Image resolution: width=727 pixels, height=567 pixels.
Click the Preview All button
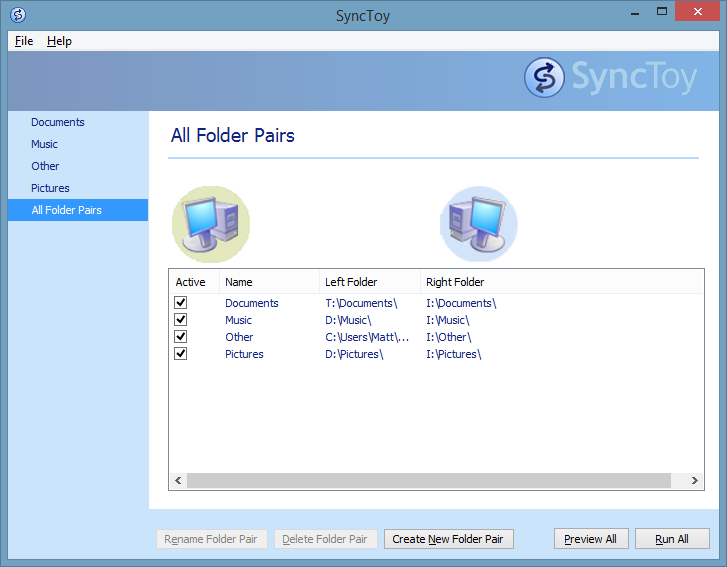591,539
